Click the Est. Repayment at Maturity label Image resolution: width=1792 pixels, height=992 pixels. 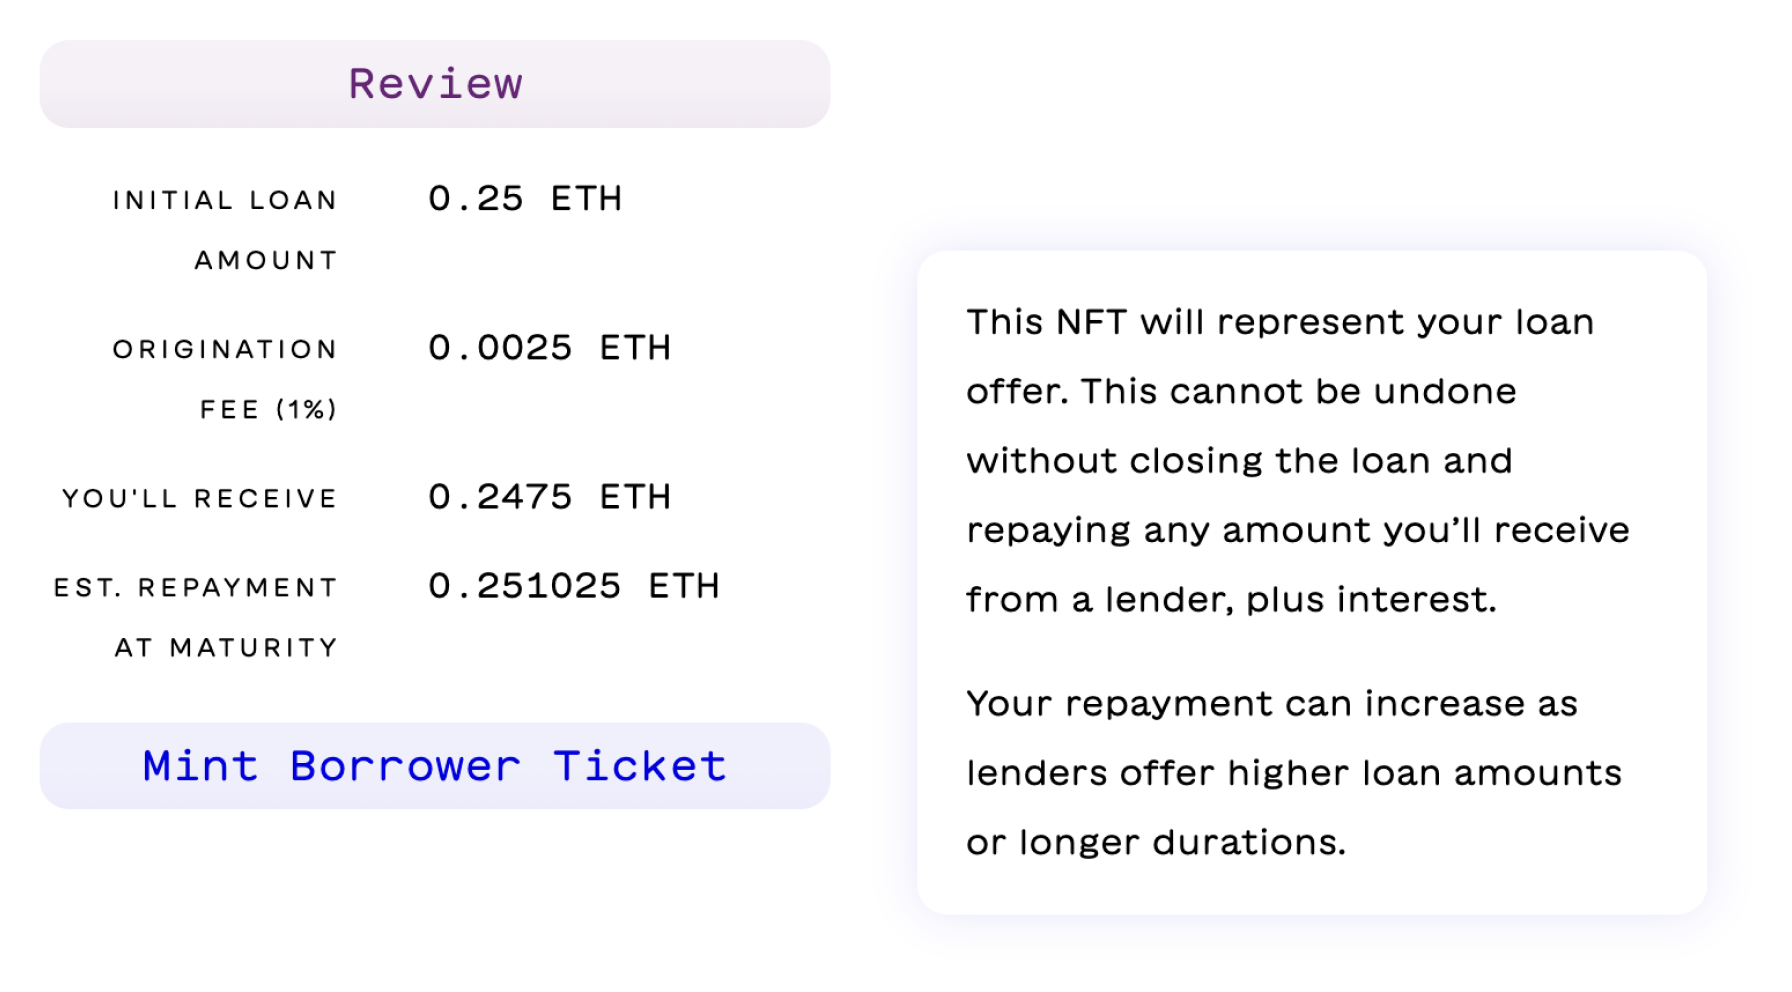pos(196,617)
